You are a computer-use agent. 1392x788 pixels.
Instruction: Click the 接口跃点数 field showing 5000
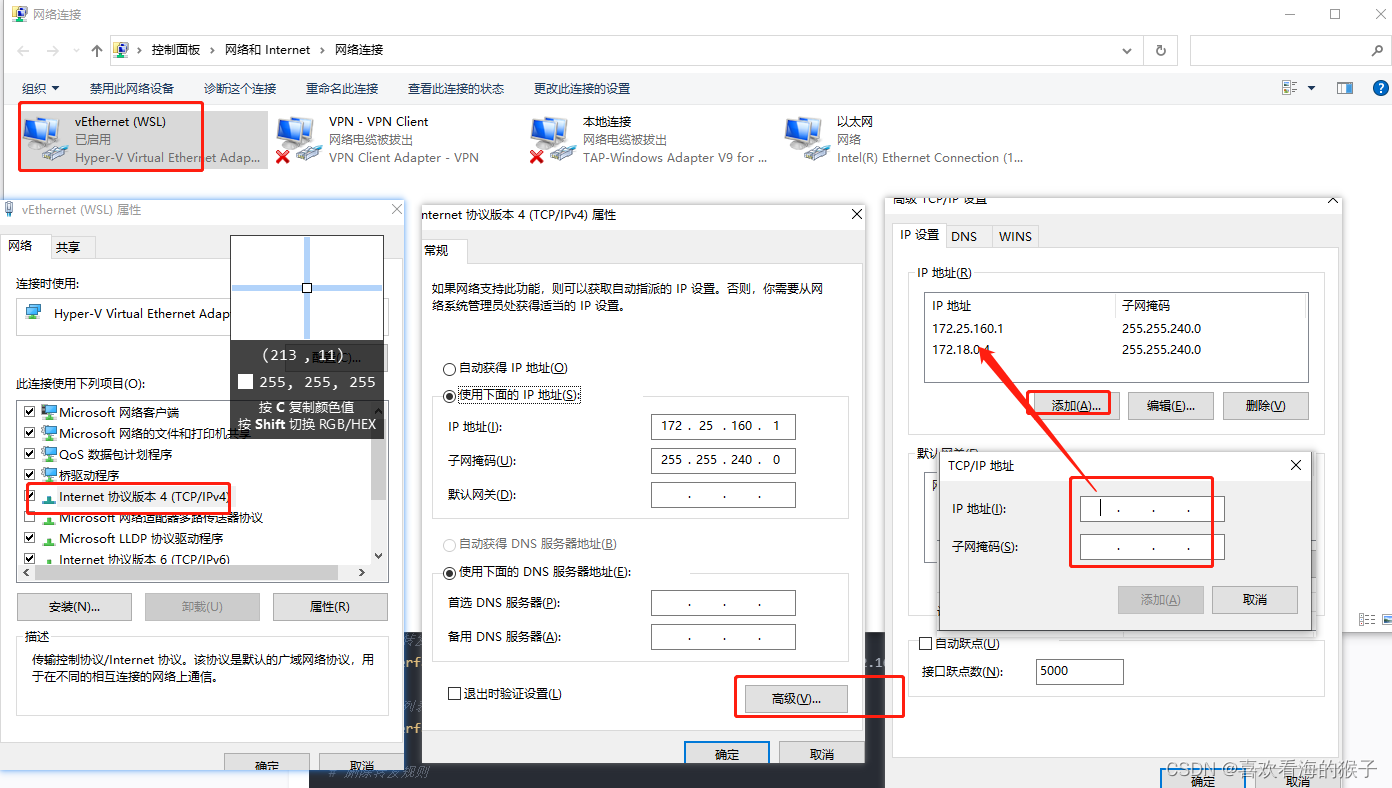(1080, 672)
